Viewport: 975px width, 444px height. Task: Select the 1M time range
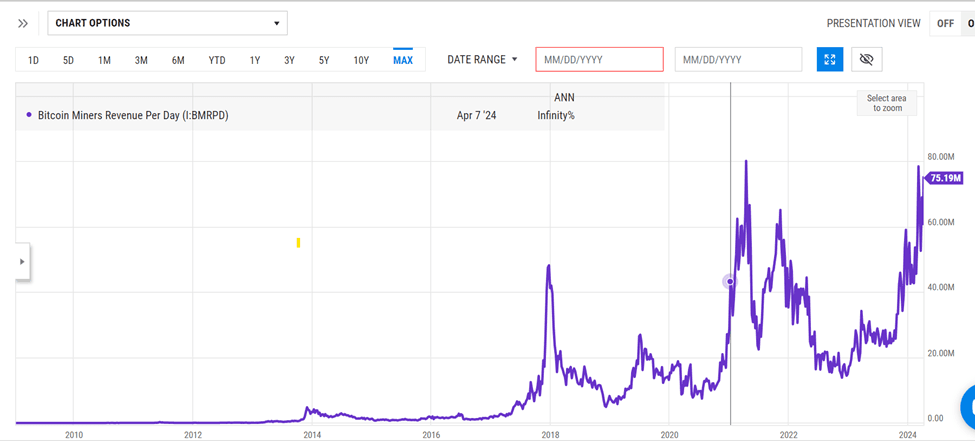(104, 61)
